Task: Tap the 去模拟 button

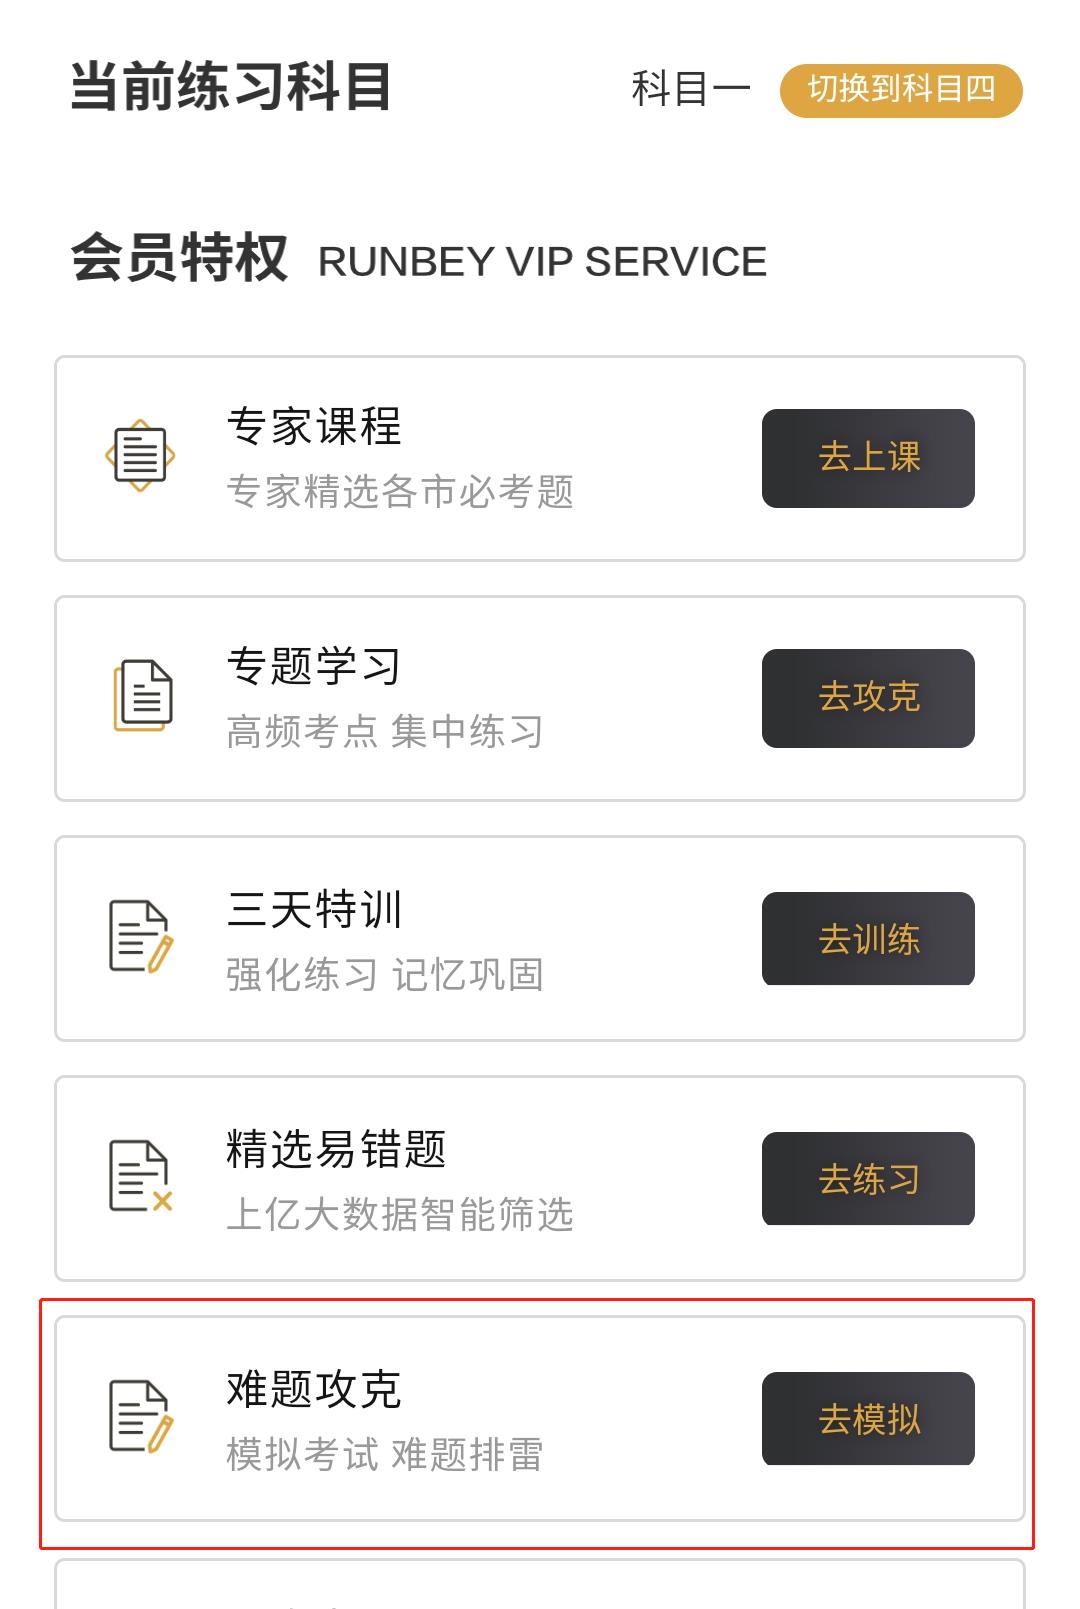Action: [868, 1419]
